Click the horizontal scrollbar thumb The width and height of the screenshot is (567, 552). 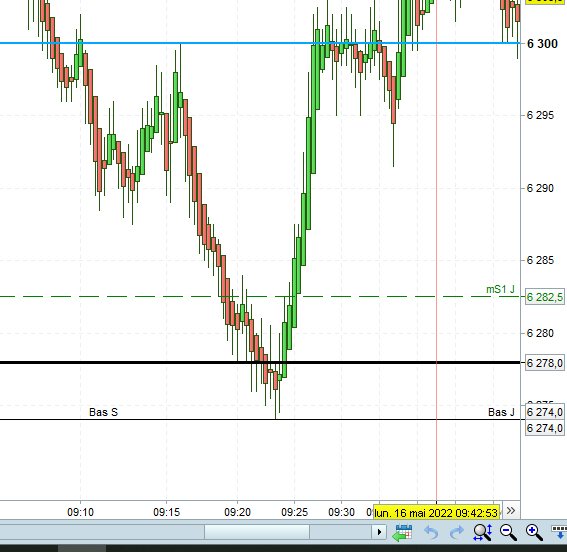(x=257, y=532)
